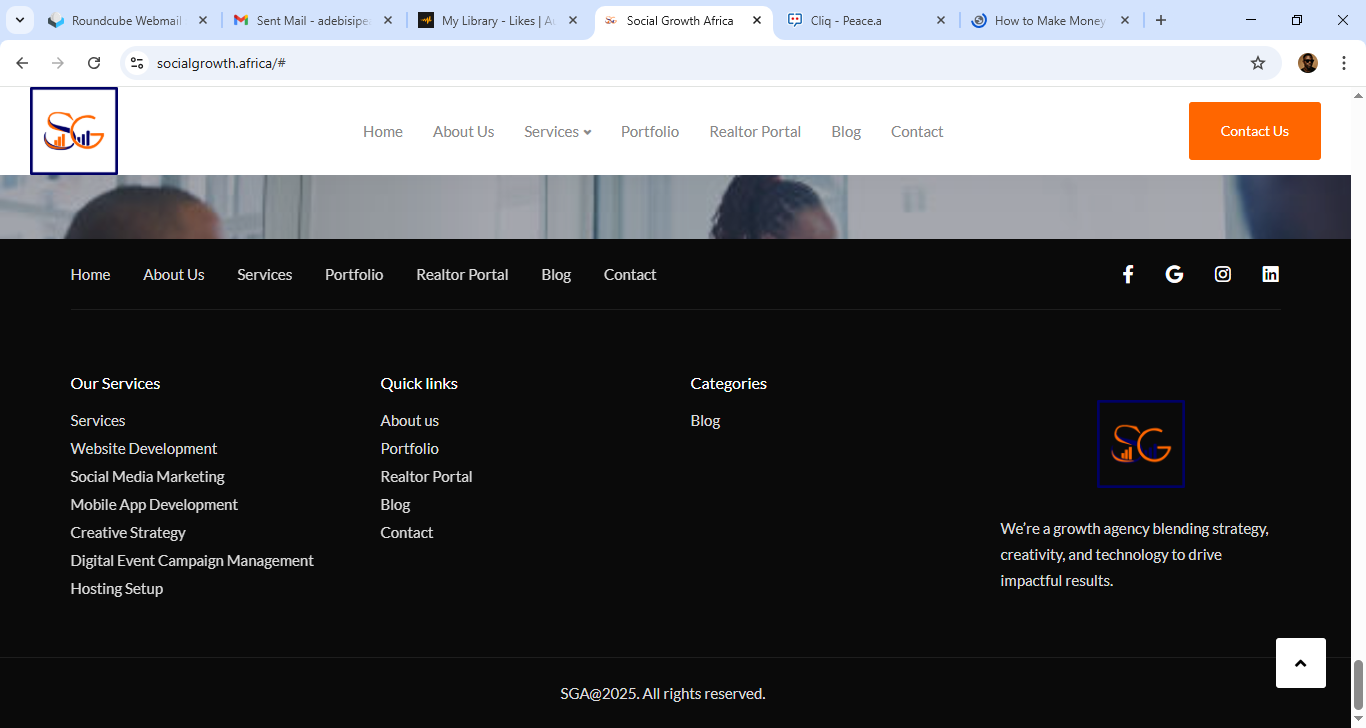Screen dimensions: 1366x728
Task: Click the scroll-to-top arrow button
Action: click(x=1300, y=663)
